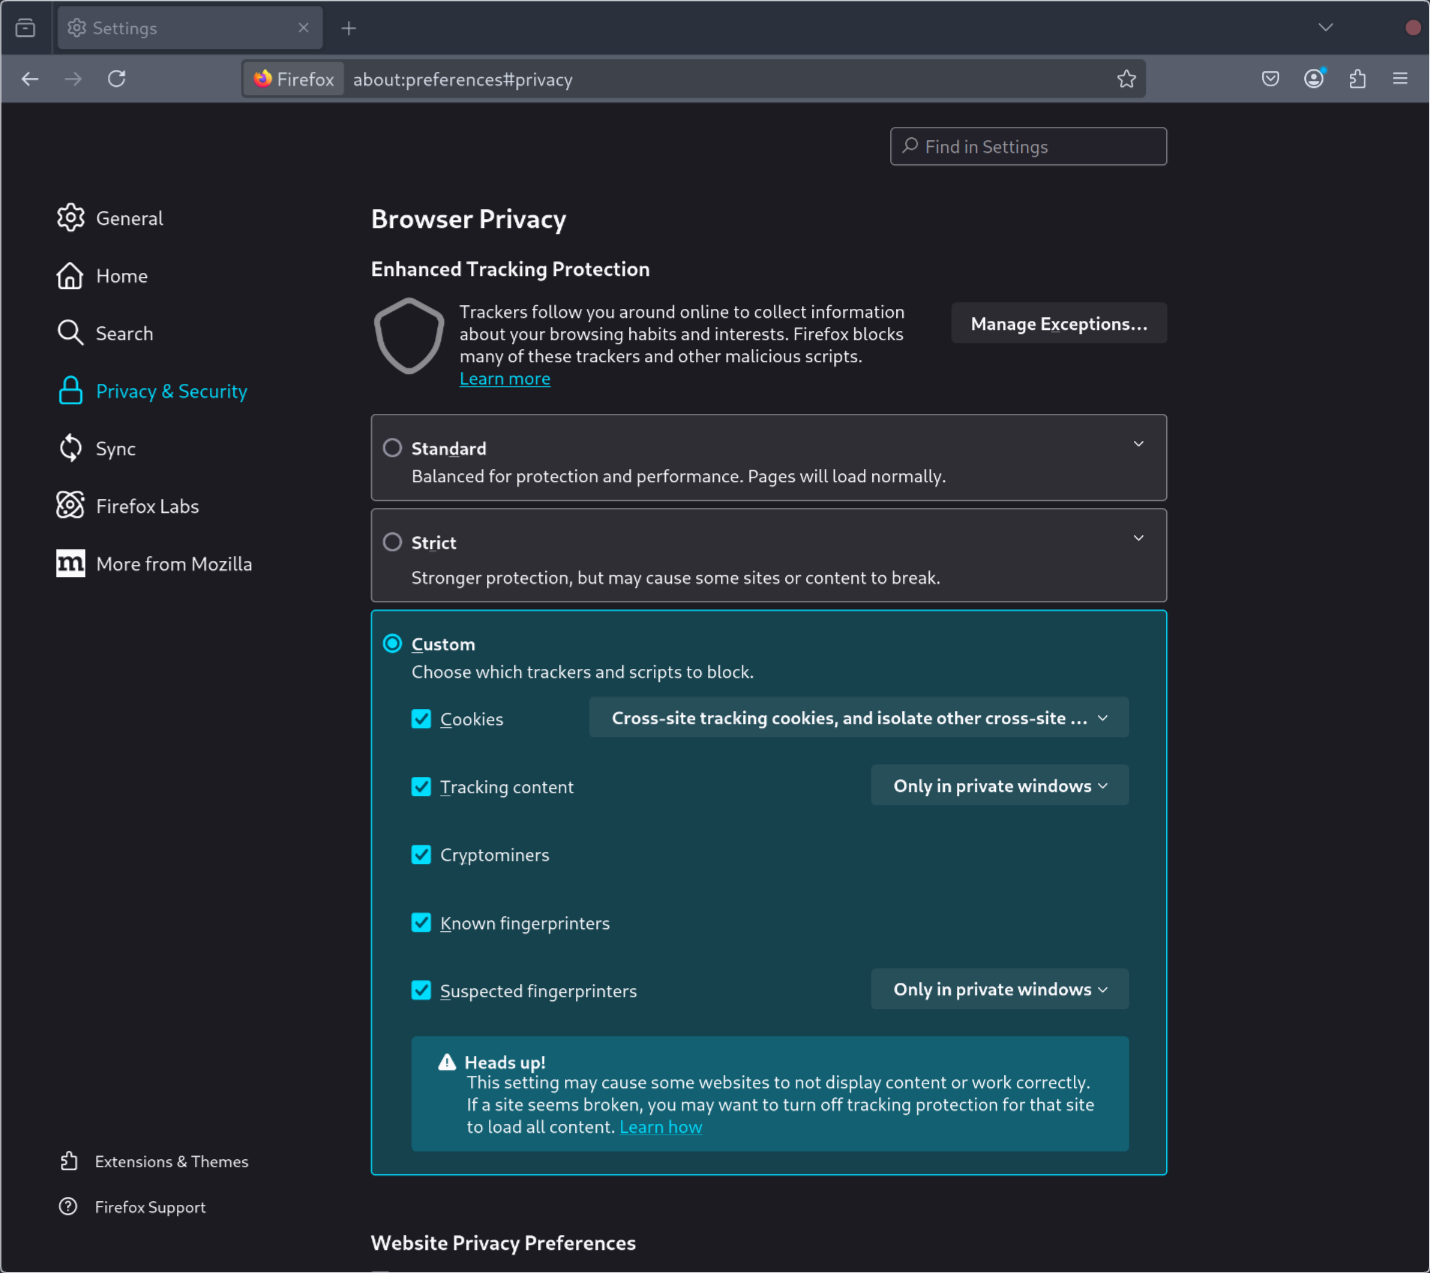Image resolution: width=1430 pixels, height=1273 pixels.
Task: Uncheck the Tracking content checkbox
Action: coord(421,787)
